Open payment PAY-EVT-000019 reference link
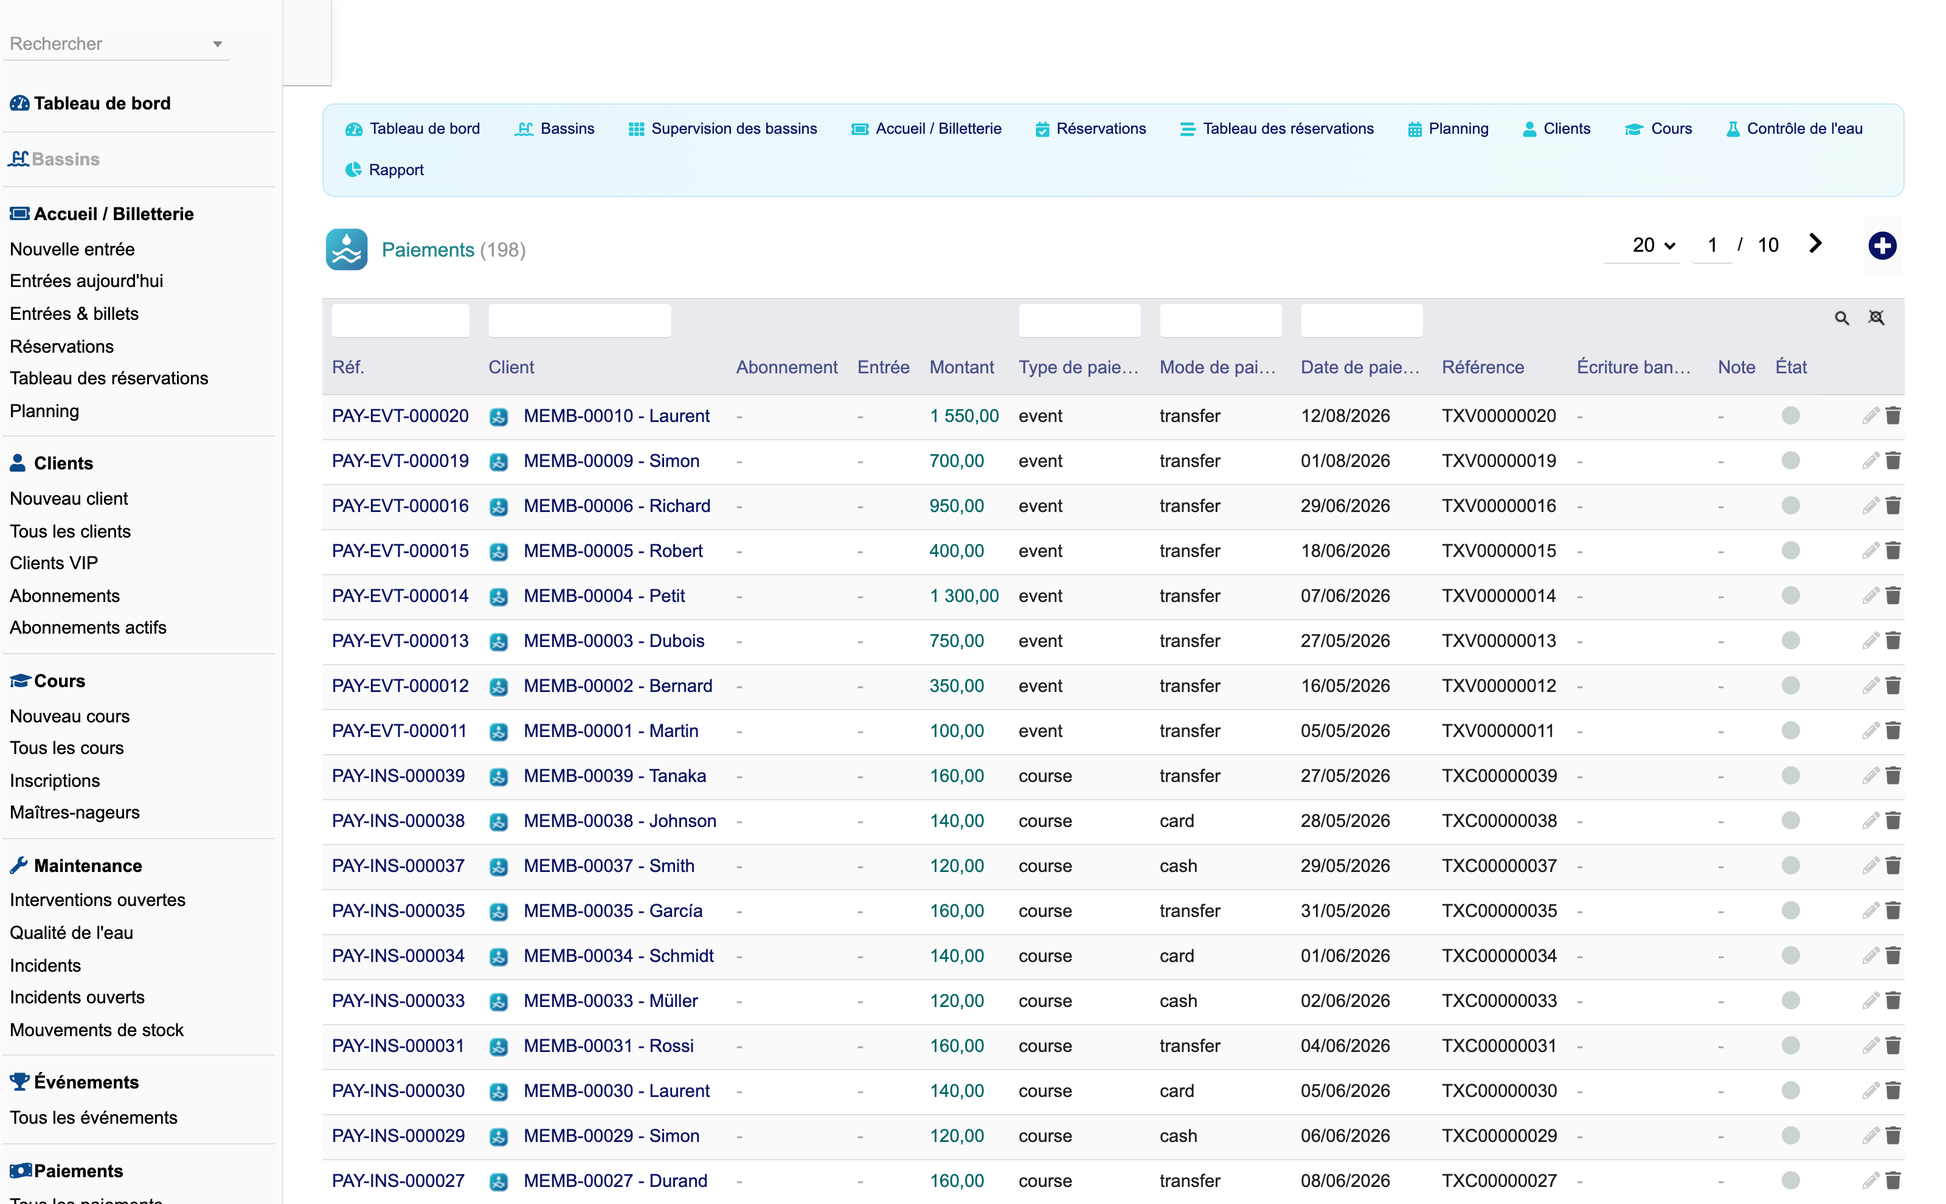Viewport: 1946px width, 1204px height. point(400,461)
